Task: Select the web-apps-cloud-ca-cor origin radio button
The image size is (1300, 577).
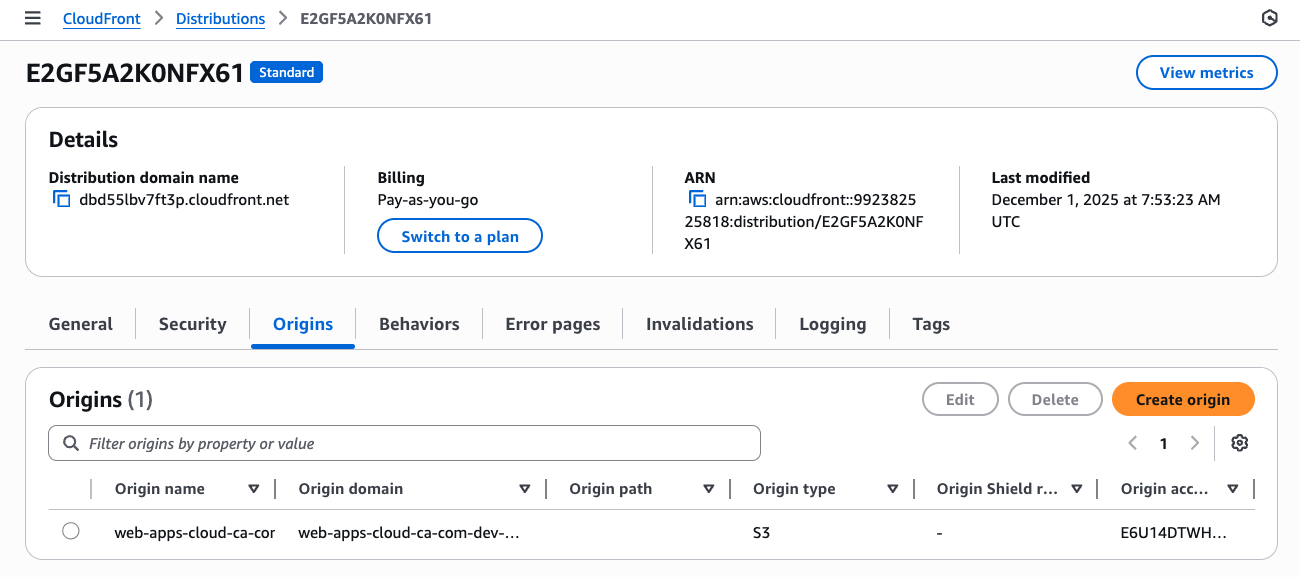Action: [x=71, y=531]
